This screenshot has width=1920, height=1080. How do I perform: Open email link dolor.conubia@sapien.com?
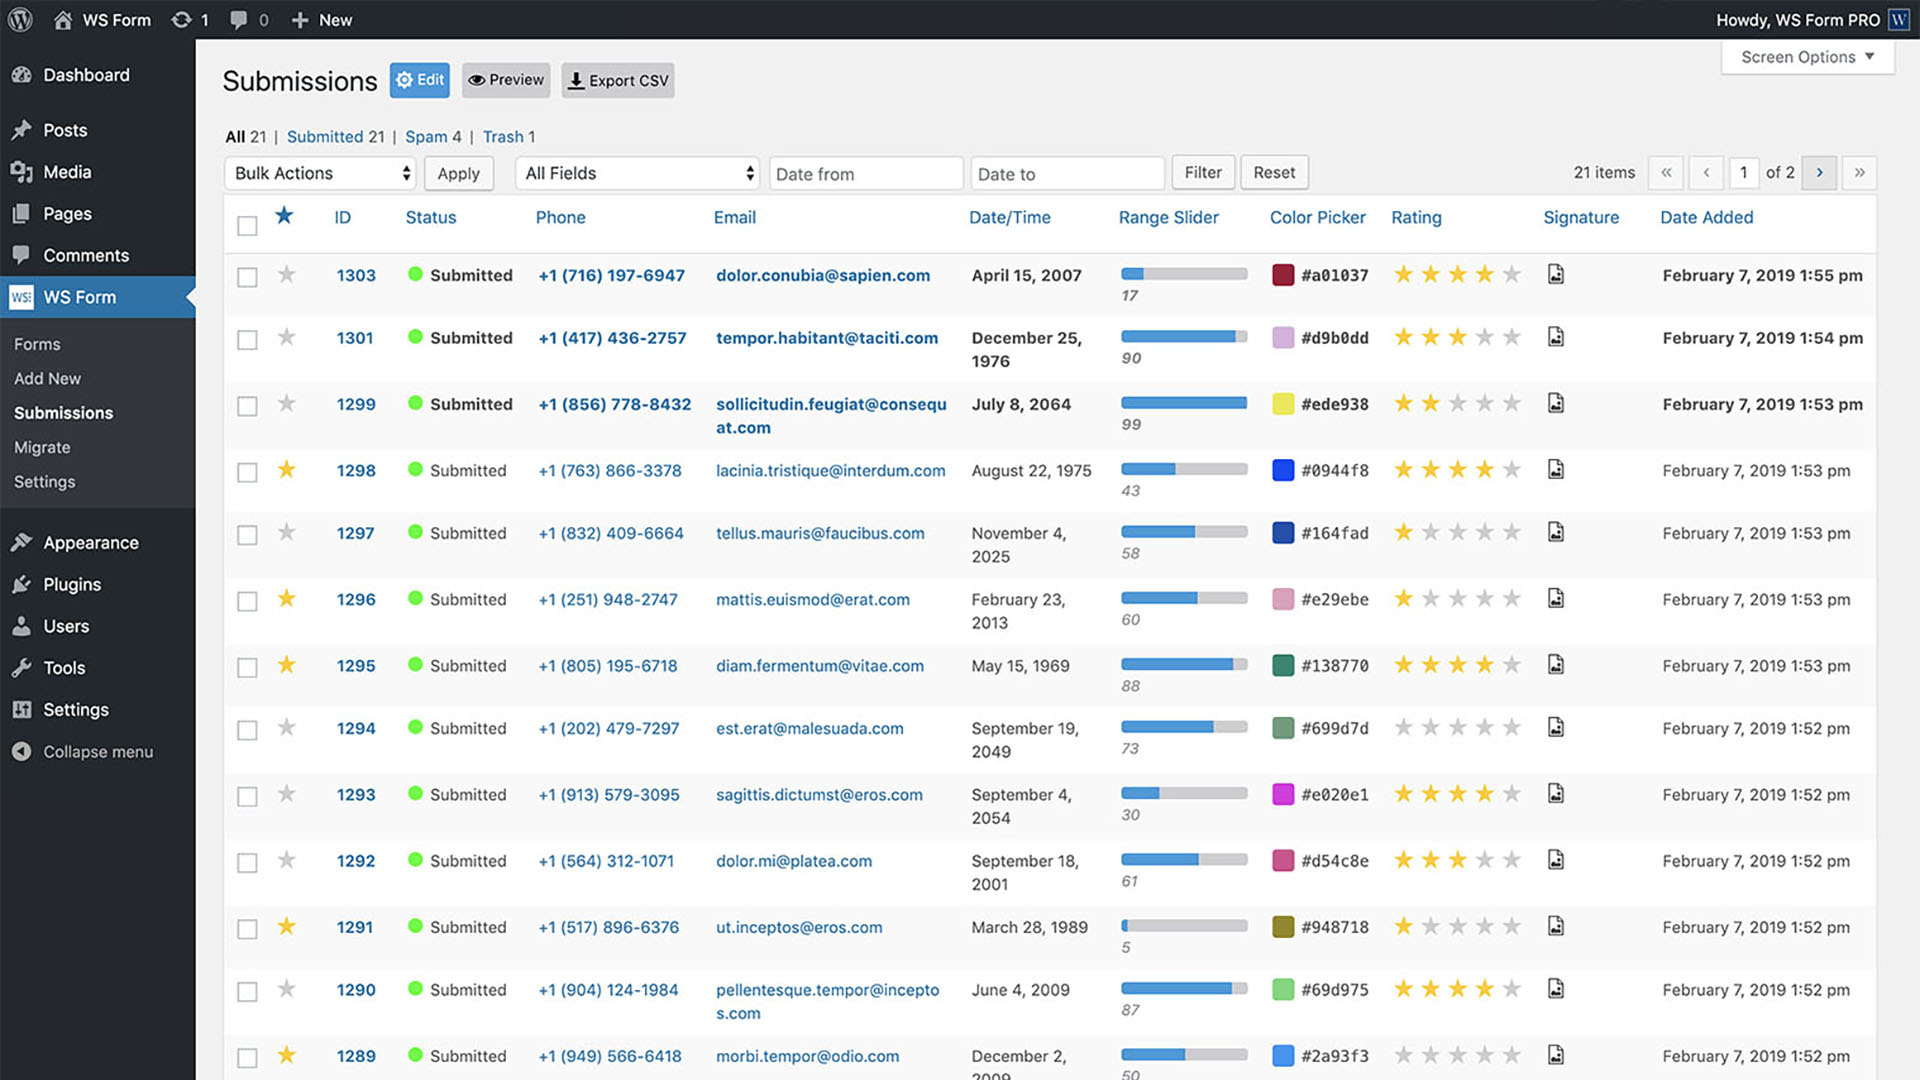pyautogui.click(x=822, y=275)
